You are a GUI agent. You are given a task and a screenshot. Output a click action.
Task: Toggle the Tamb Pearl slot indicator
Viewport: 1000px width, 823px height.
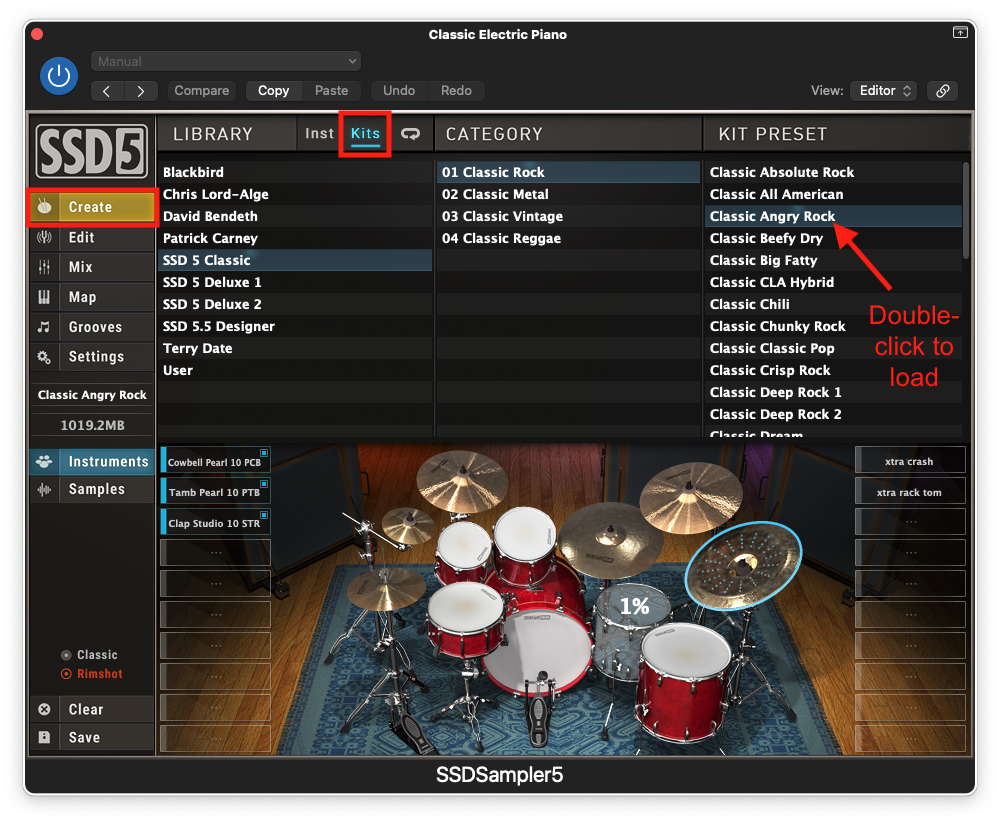263,484
